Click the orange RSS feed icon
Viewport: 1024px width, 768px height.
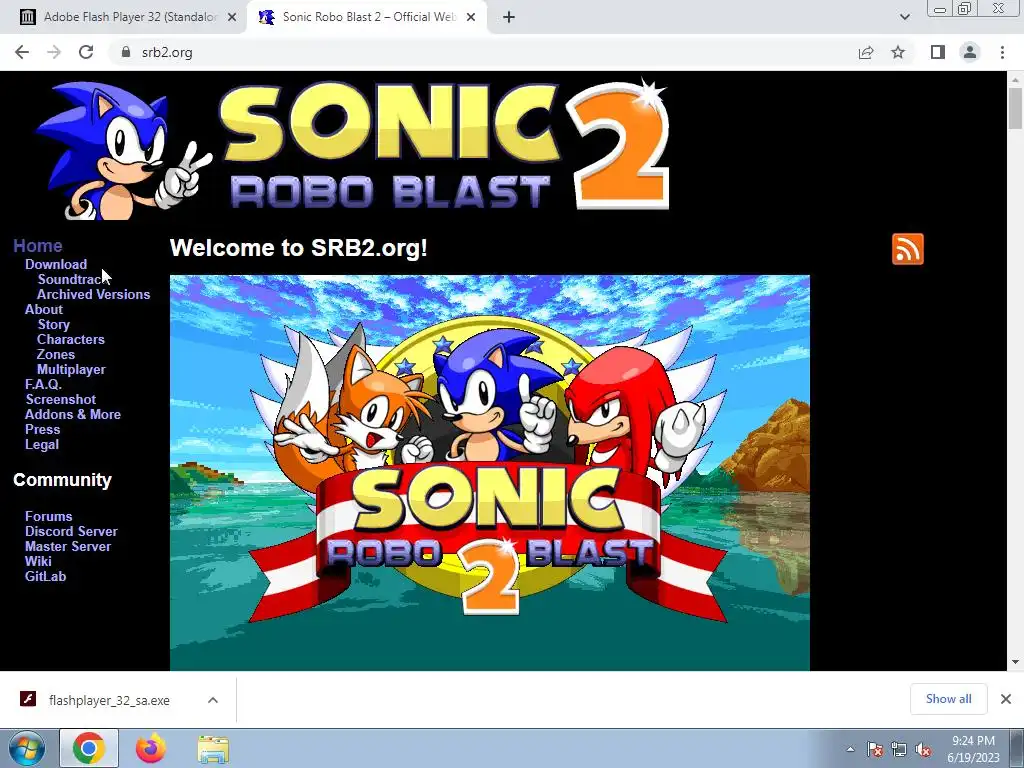click(908, 249)
